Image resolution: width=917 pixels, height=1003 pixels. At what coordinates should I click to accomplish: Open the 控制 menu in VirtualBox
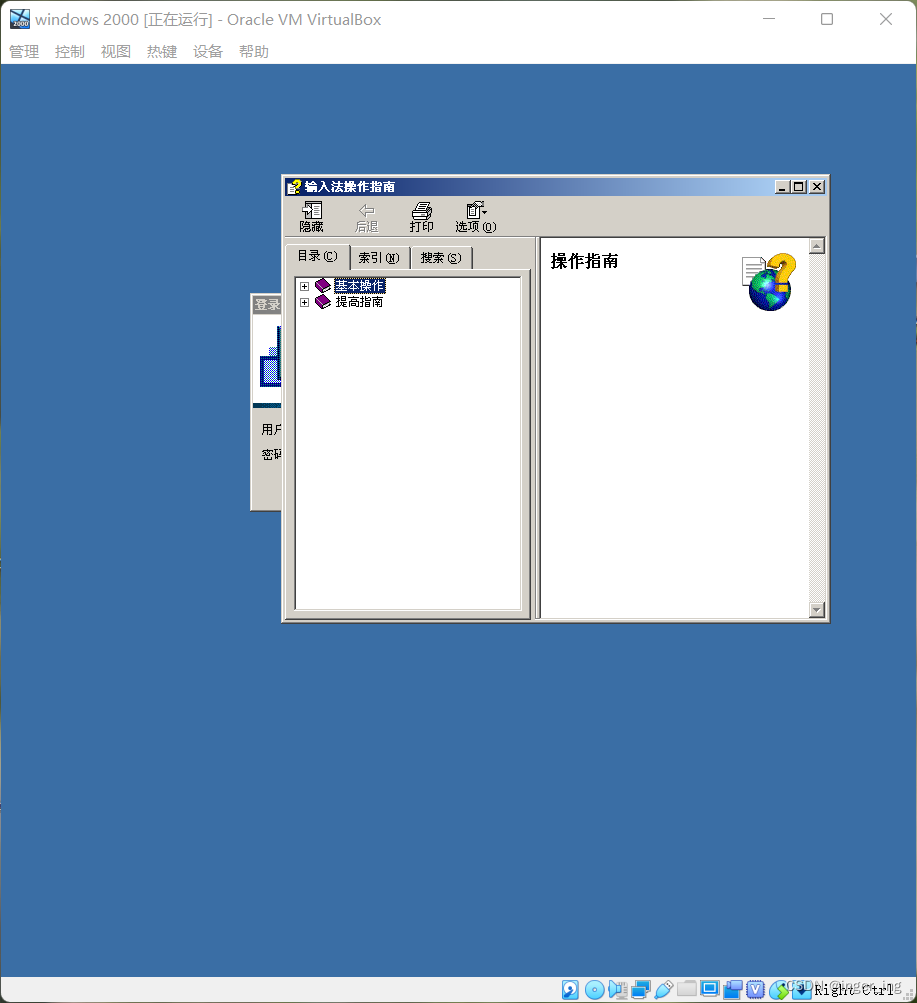coord(70,52)
